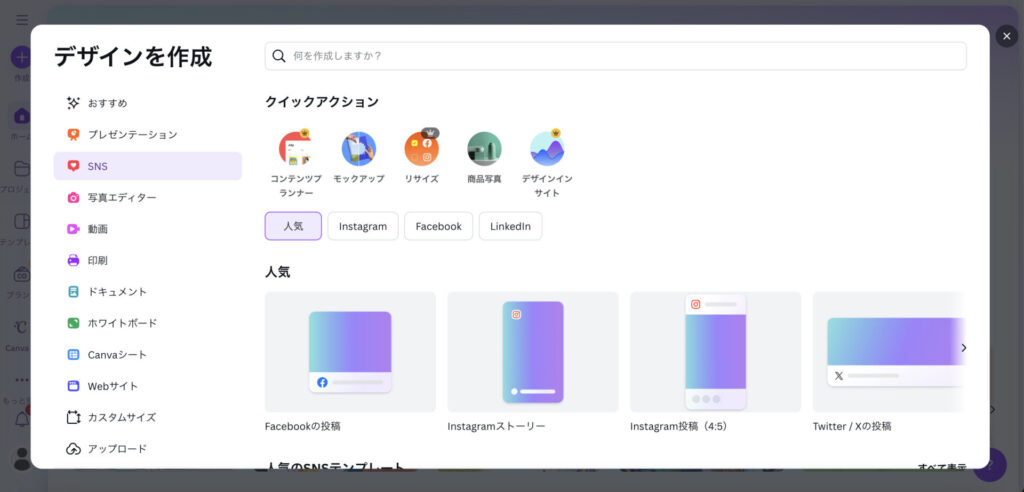Select the 動画 category

pos(98,229)
